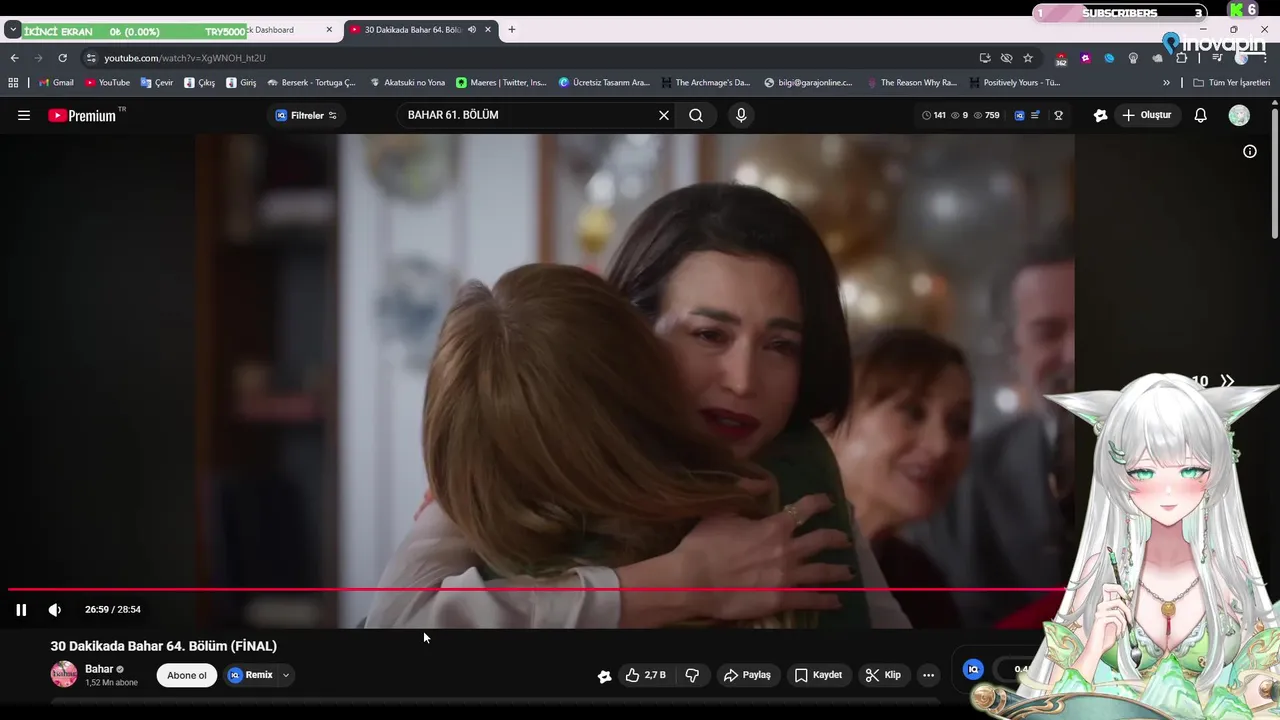Click the install app icon in address bar
Screen dimensions: 1280x720
tap(985, 58)
